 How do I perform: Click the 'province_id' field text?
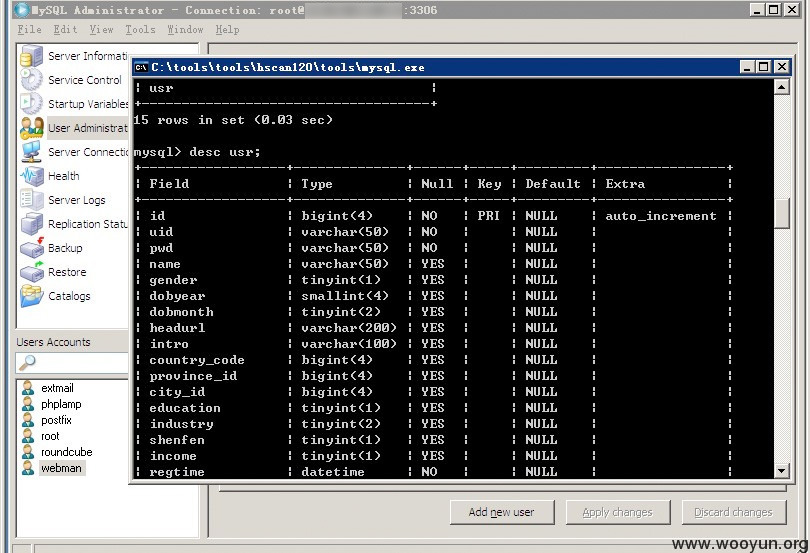193,376
